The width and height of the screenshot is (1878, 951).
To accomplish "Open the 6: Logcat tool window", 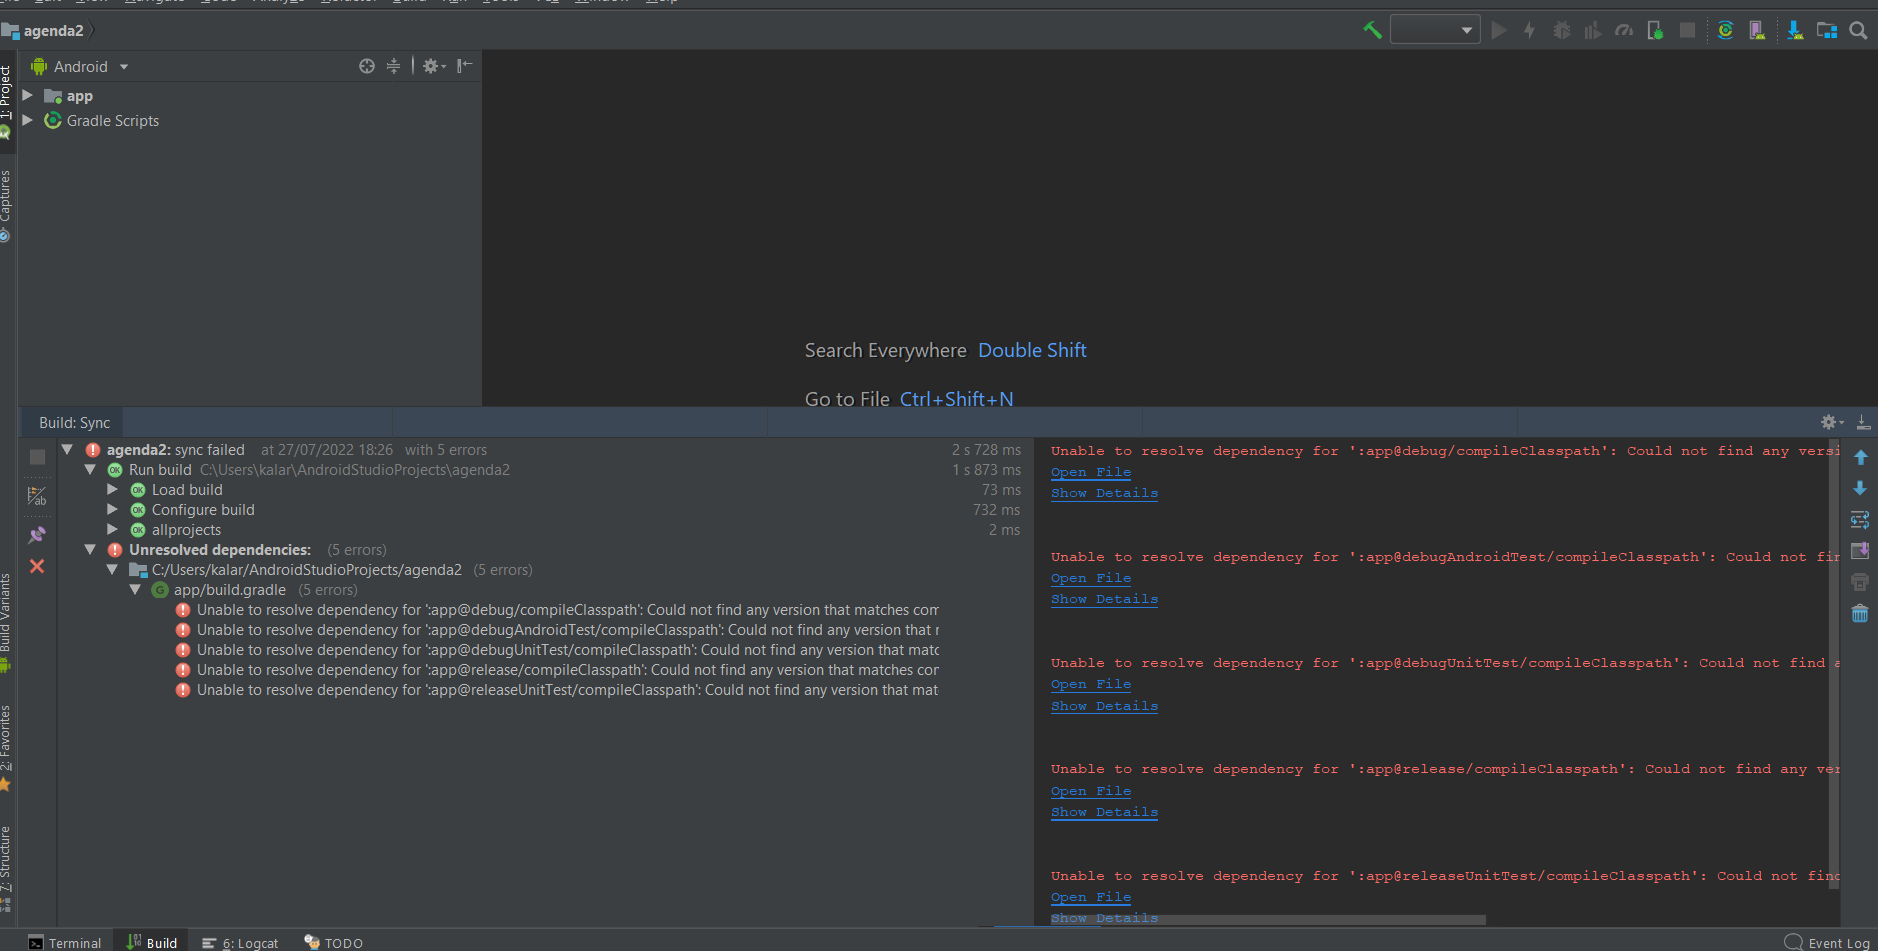I will pyautogui.click(x=240, y=942).
